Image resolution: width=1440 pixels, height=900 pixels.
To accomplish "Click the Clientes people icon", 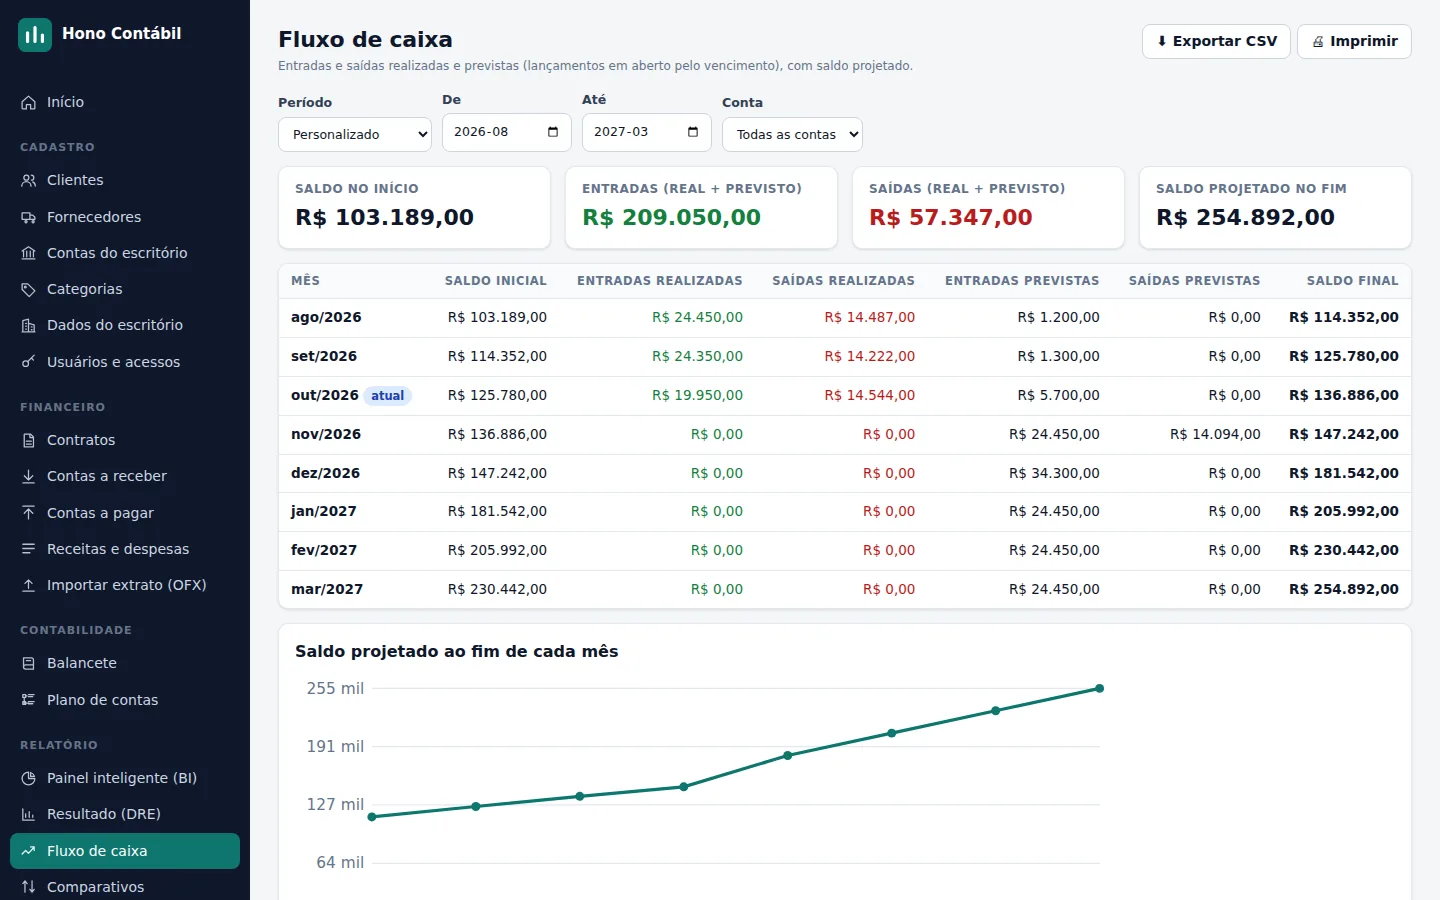I will coord(28,180).
